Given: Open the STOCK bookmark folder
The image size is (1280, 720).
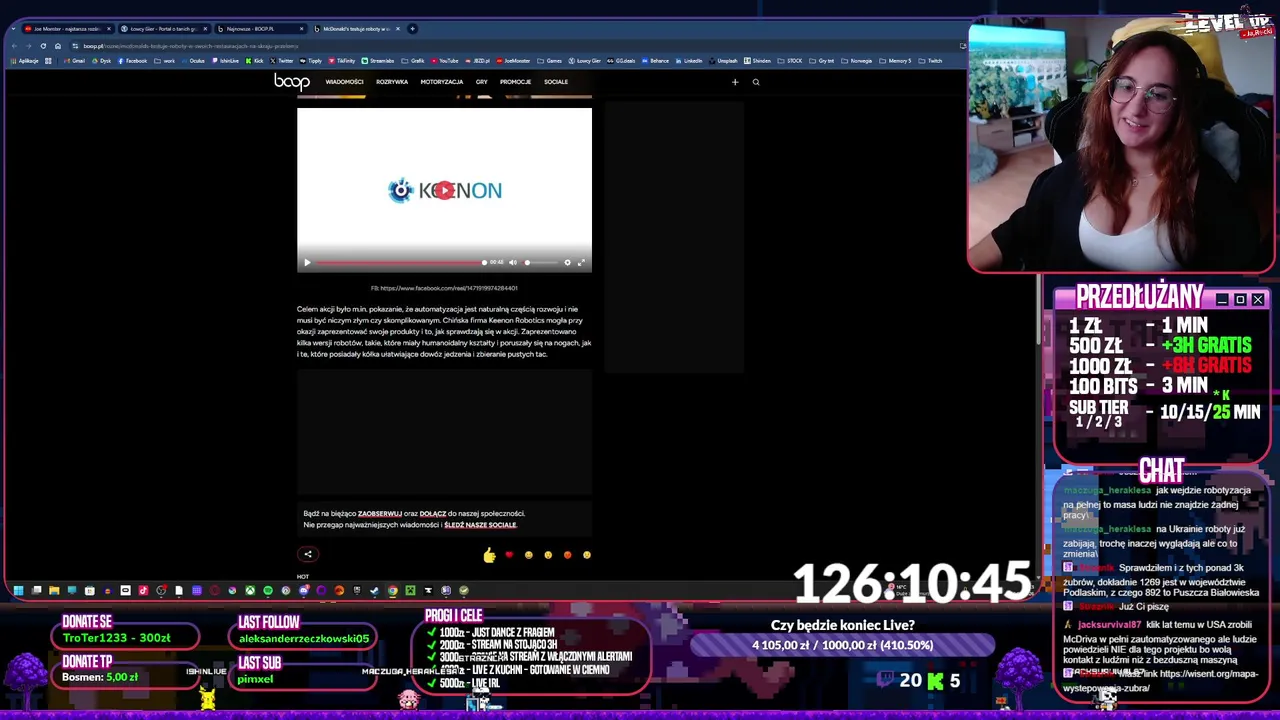Looking at the screenshot, I should [x=790, y=61].
